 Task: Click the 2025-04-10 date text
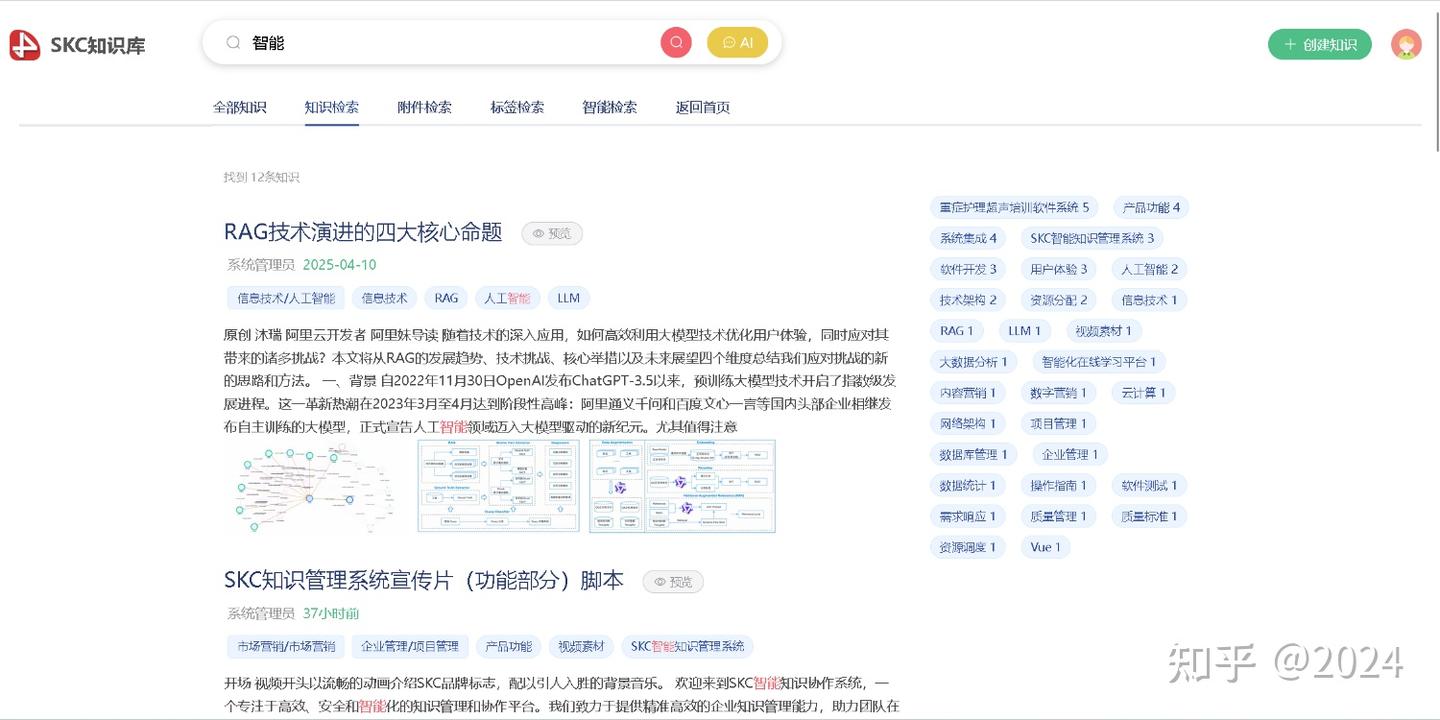pos(340,265)
